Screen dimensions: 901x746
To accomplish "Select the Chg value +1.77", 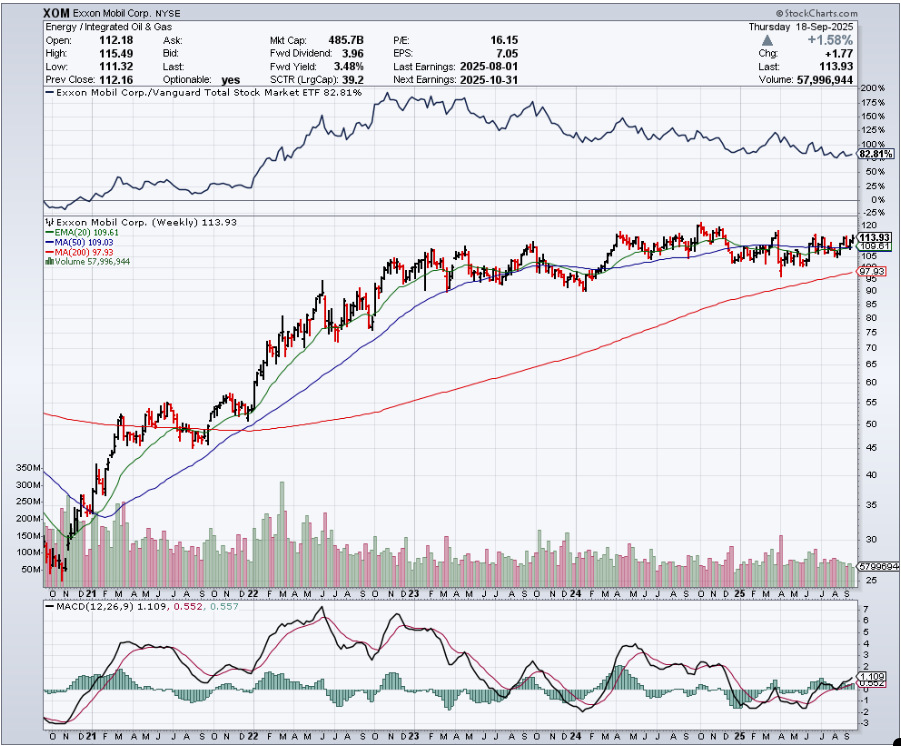I will pyautogui.click(x=841, y=53).
